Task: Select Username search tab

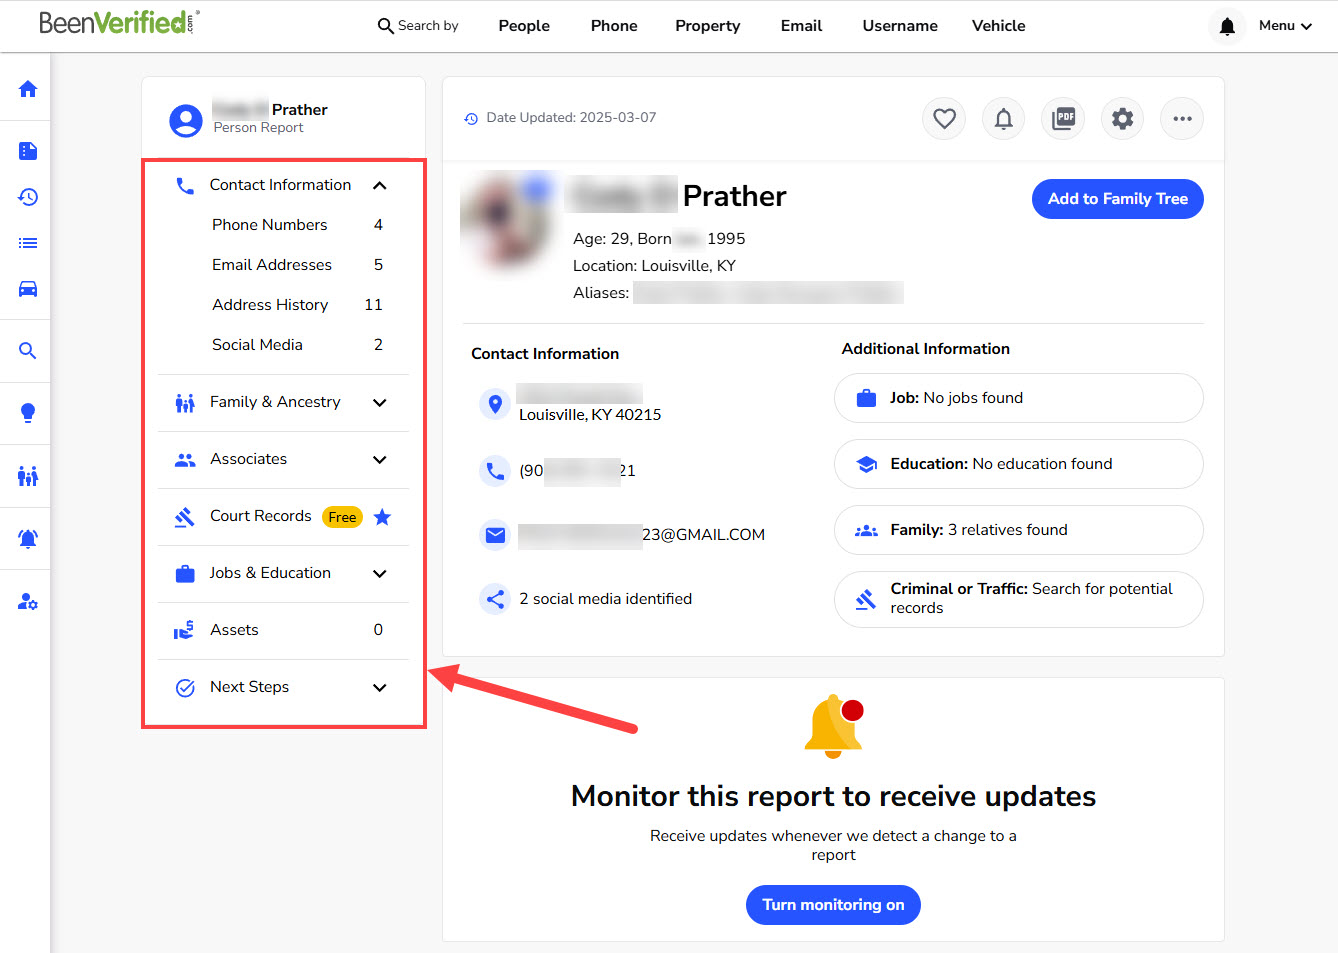Action: pyautogui.click(x=900, y=26)
